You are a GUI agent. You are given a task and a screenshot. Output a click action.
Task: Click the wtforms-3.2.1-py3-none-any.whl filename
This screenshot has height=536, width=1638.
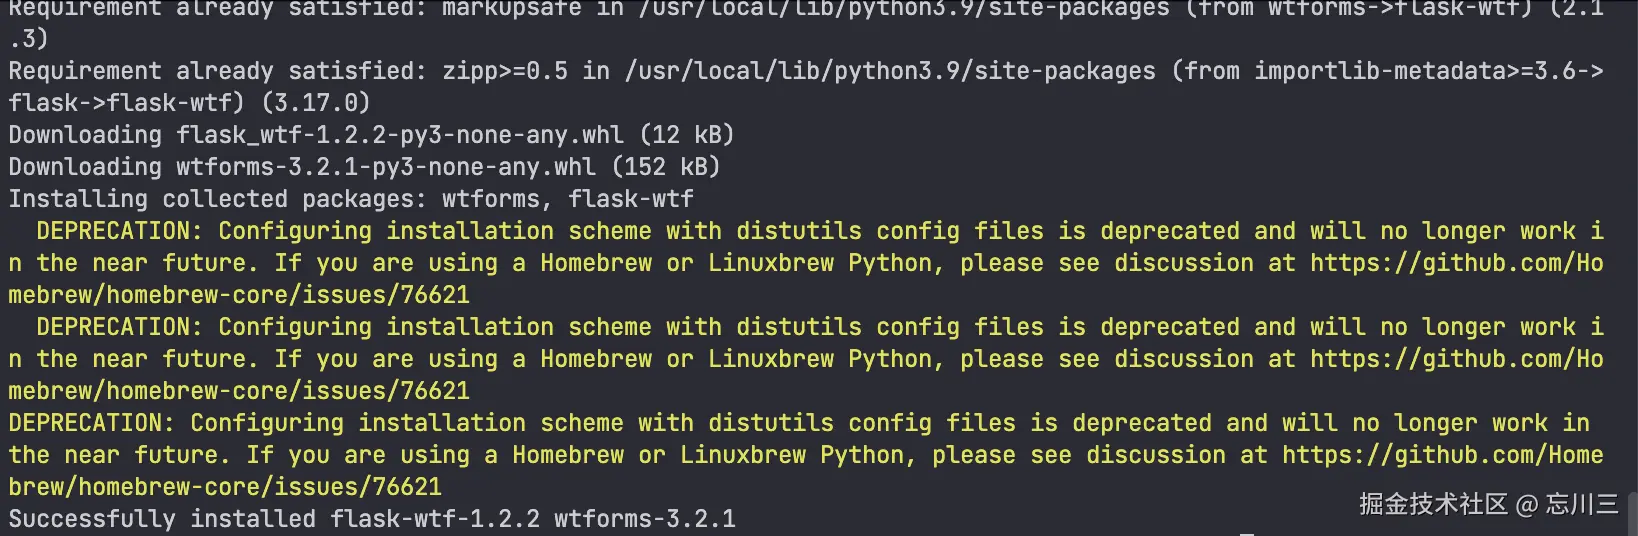[386, 167]
